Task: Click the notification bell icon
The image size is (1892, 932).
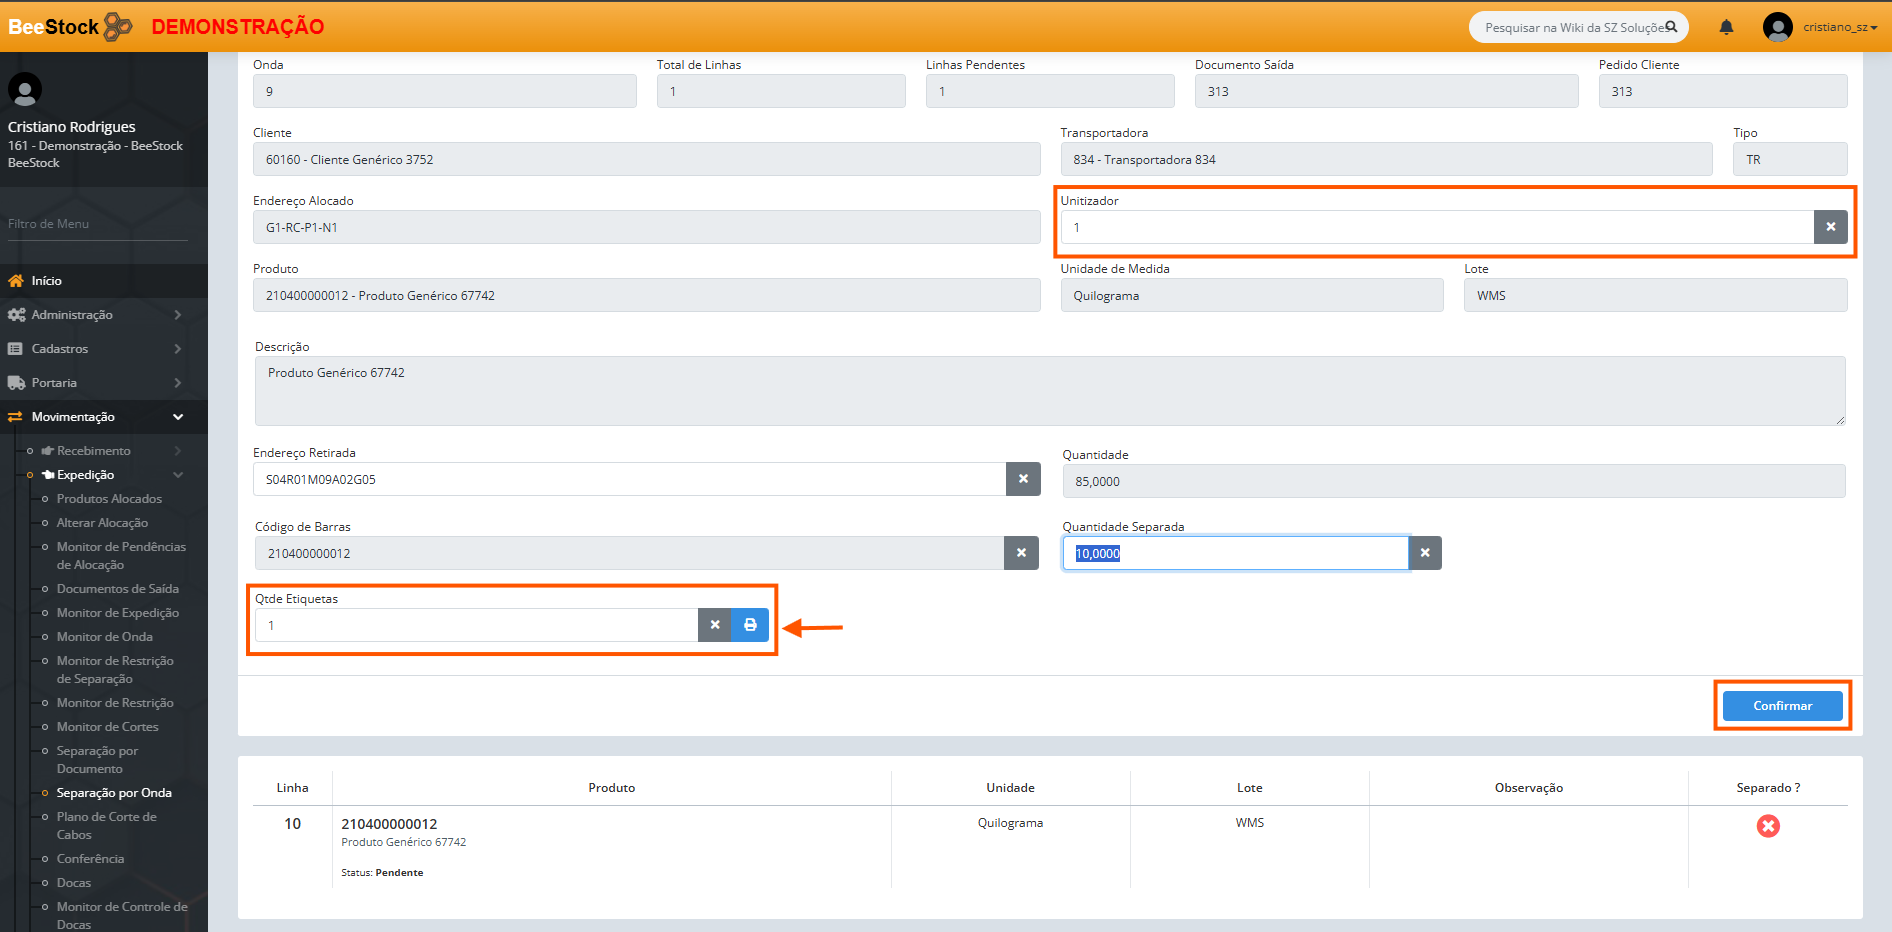Action: pyautogui.click(x=1726, y=27)
